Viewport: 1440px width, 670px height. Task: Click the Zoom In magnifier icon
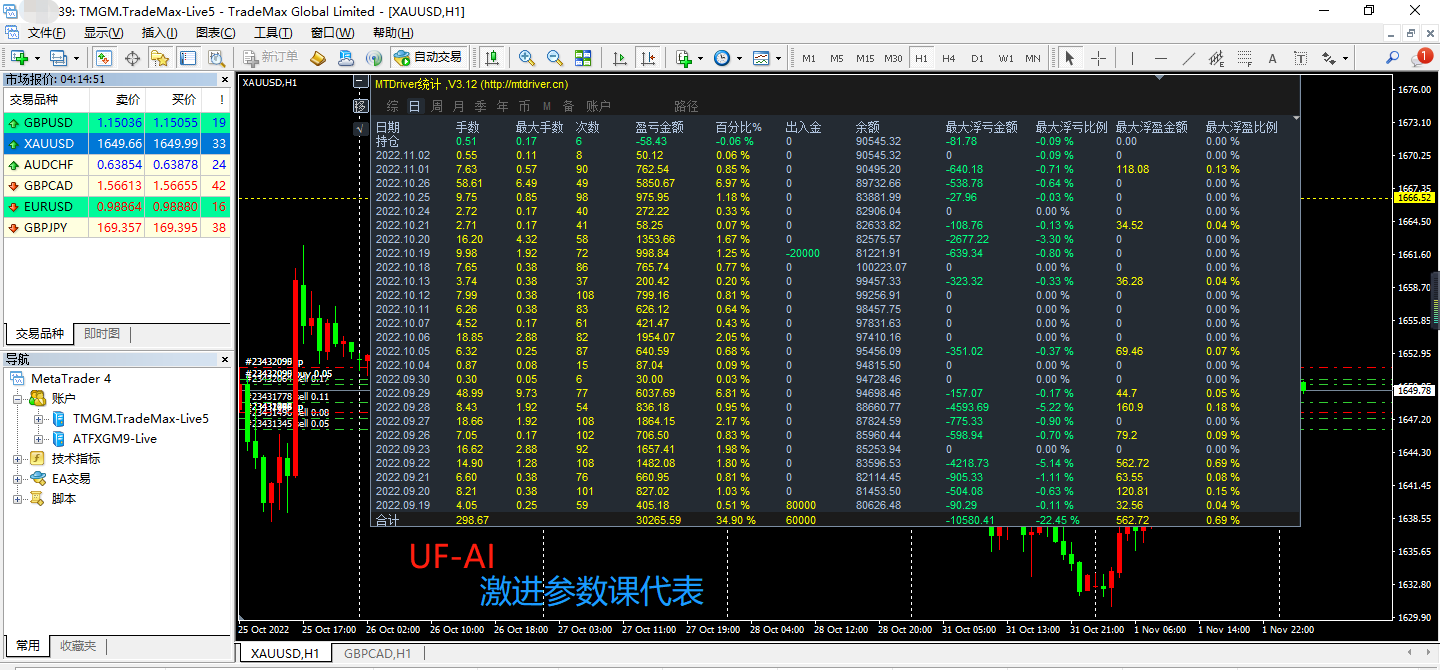(x=527, y=57)
